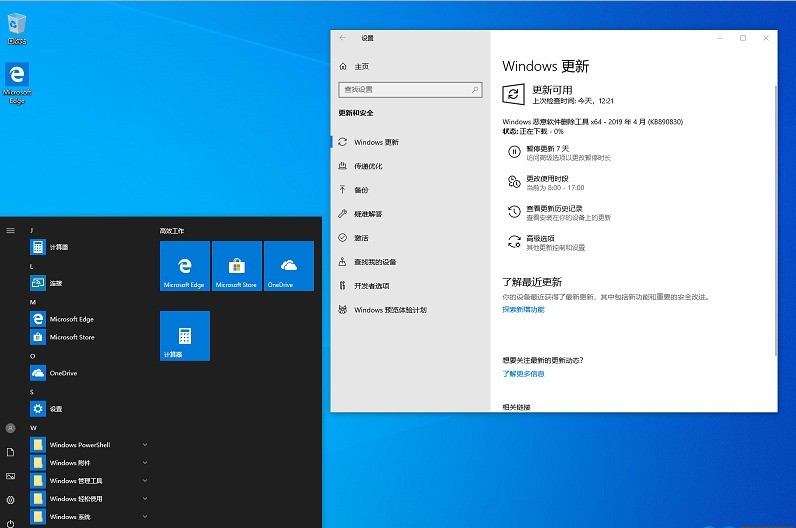Click the pause updates icon
The image size is (796, 528).
[514, 152]
